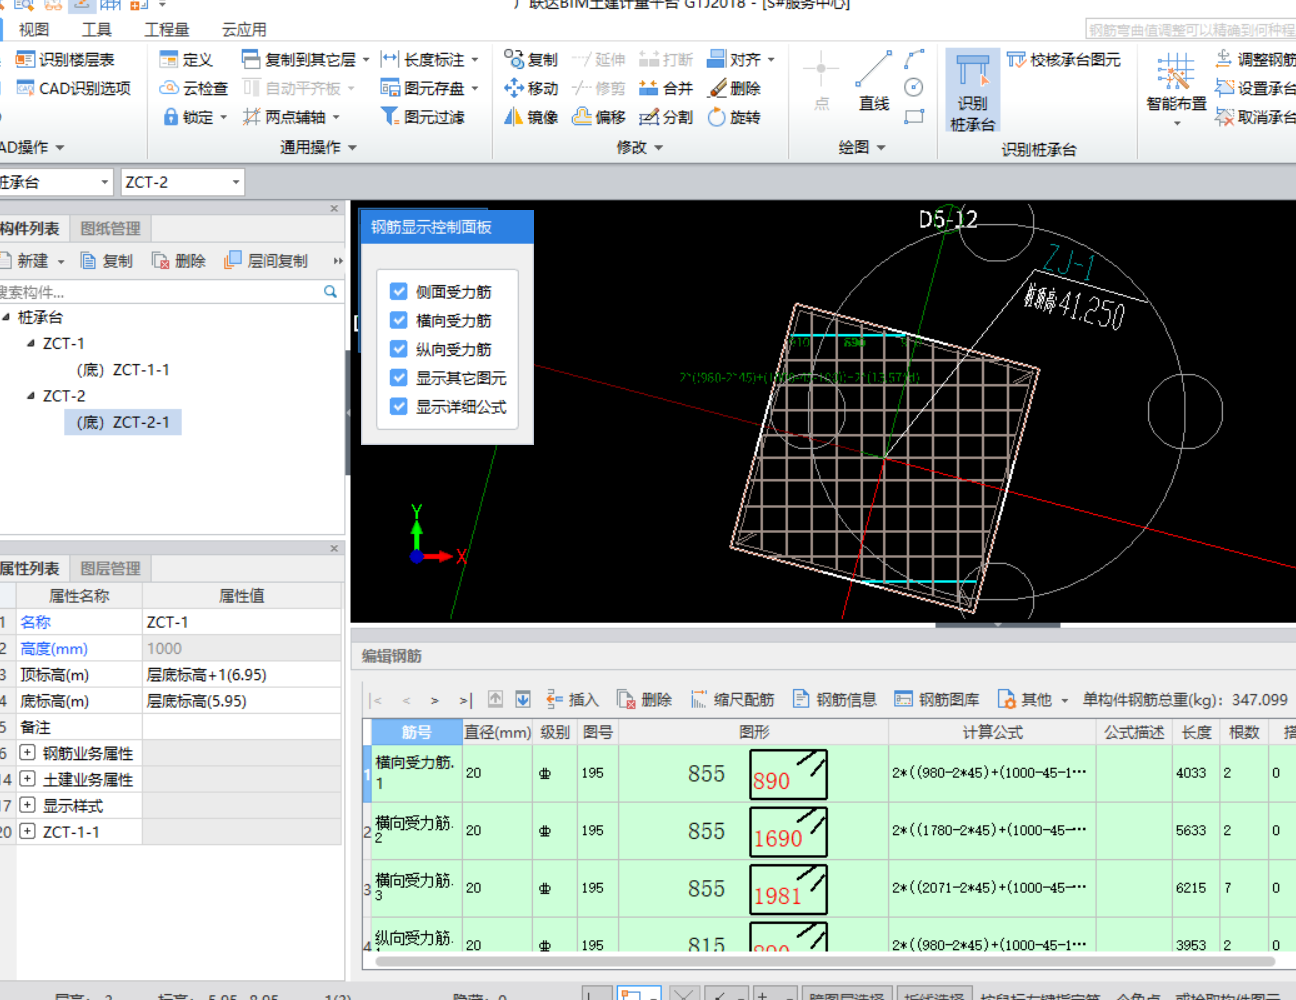The image size is (1296, 1000).
Task: Switch to 图层管理 tab
Action: 110,568
